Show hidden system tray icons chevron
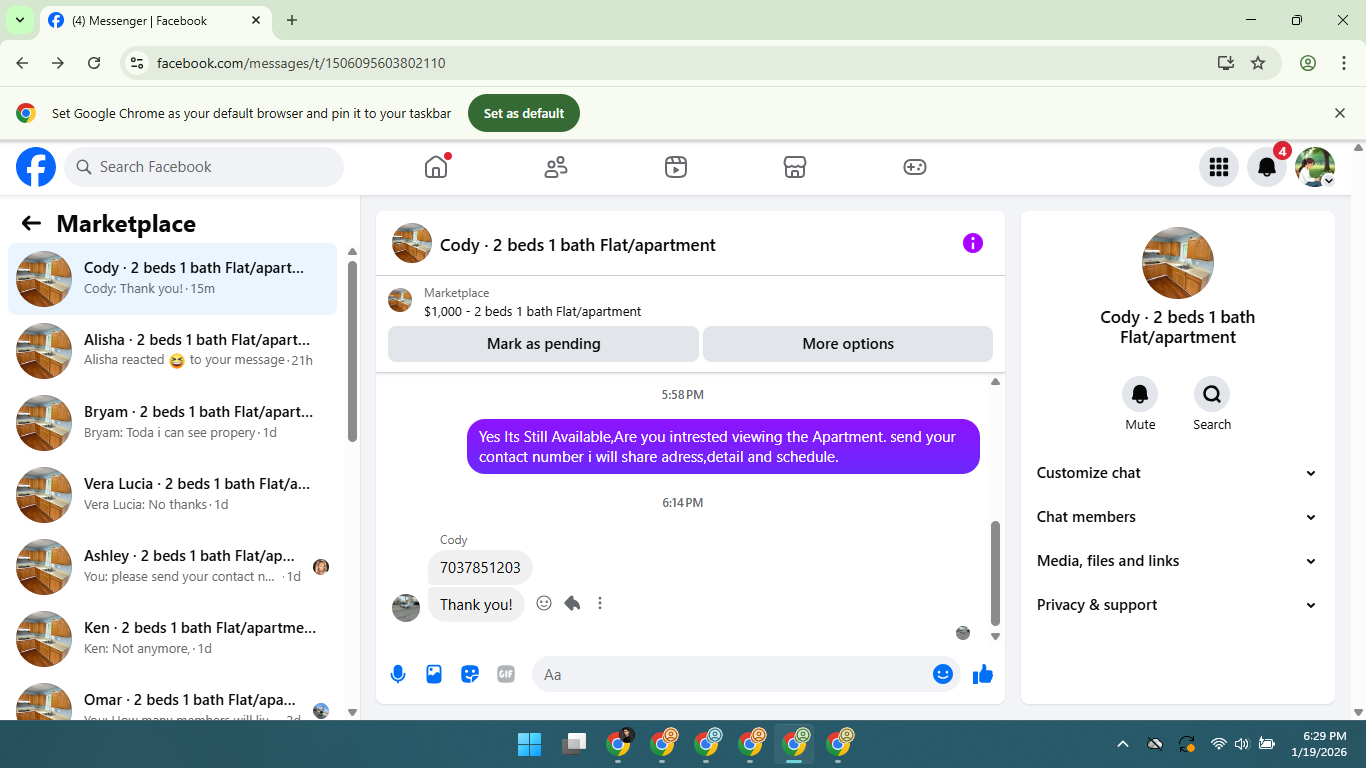The width and height of the screenshot is (1366, 768). 1122,744
